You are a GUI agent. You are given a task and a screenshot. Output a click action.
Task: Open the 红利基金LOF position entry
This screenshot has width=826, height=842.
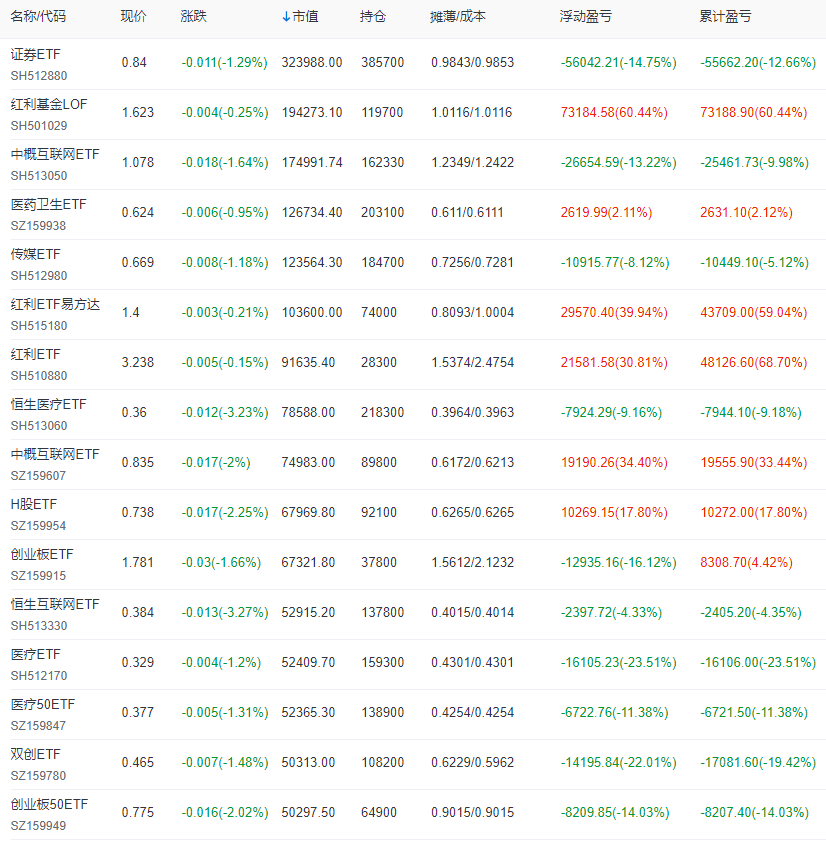click(x=47, y=104)
